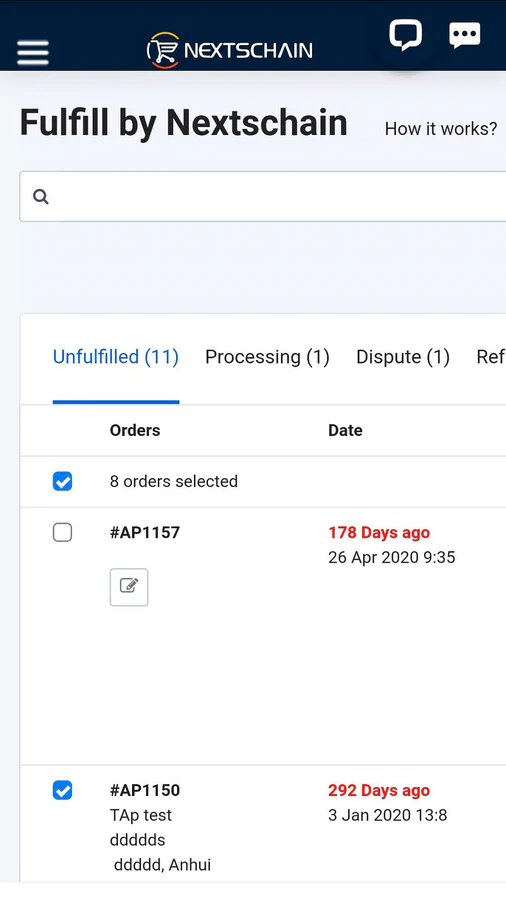Uncheck the box for order #AP1150
The height and width of the screenshot is (900, 506).
(x=63, y=790)
